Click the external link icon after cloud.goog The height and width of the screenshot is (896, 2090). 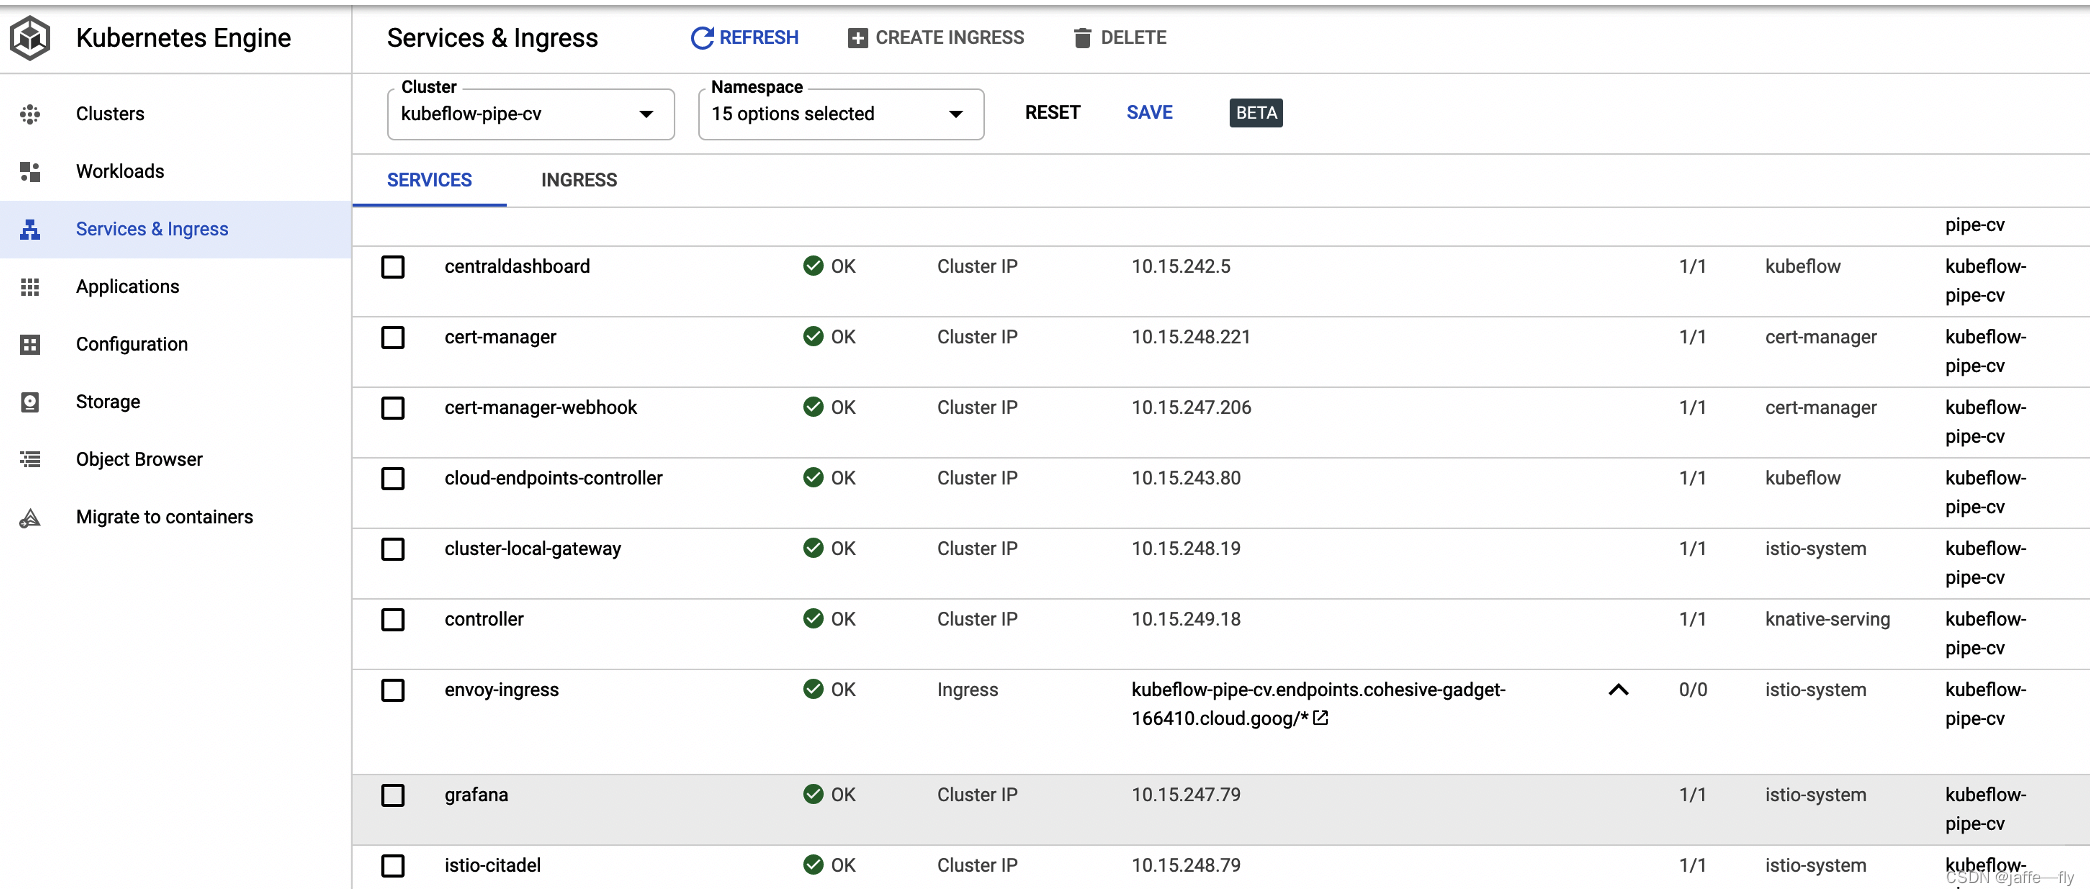click(1320, 718)
